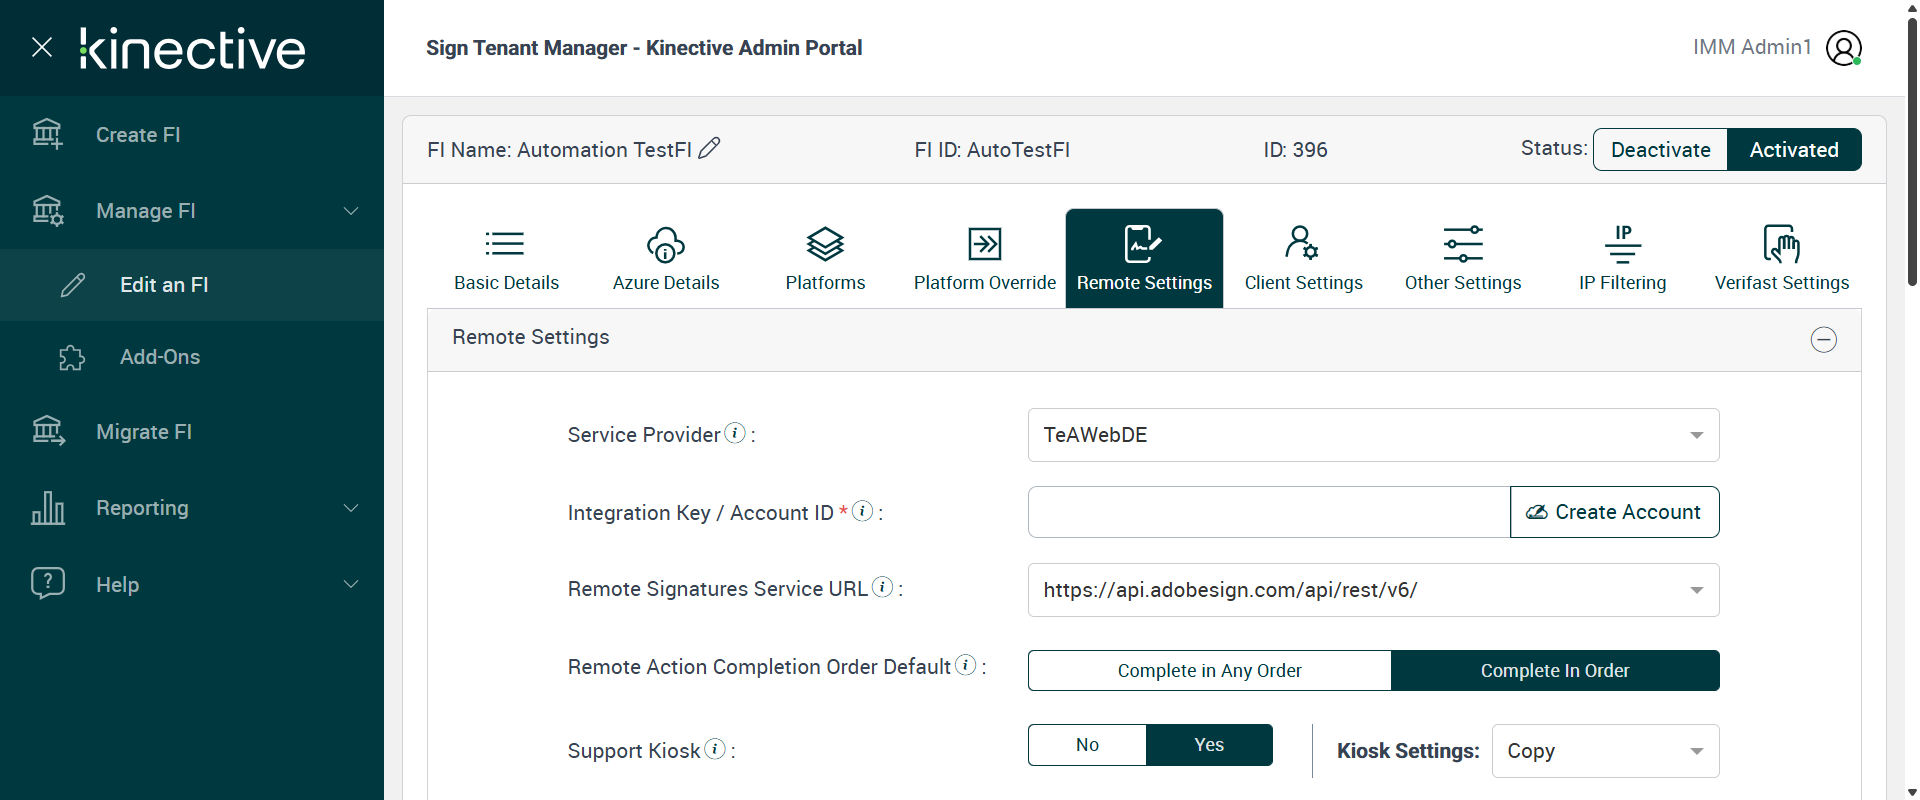Switch FI status to Deactivate
This screenshot has height=800, width=1920.
1660,150
